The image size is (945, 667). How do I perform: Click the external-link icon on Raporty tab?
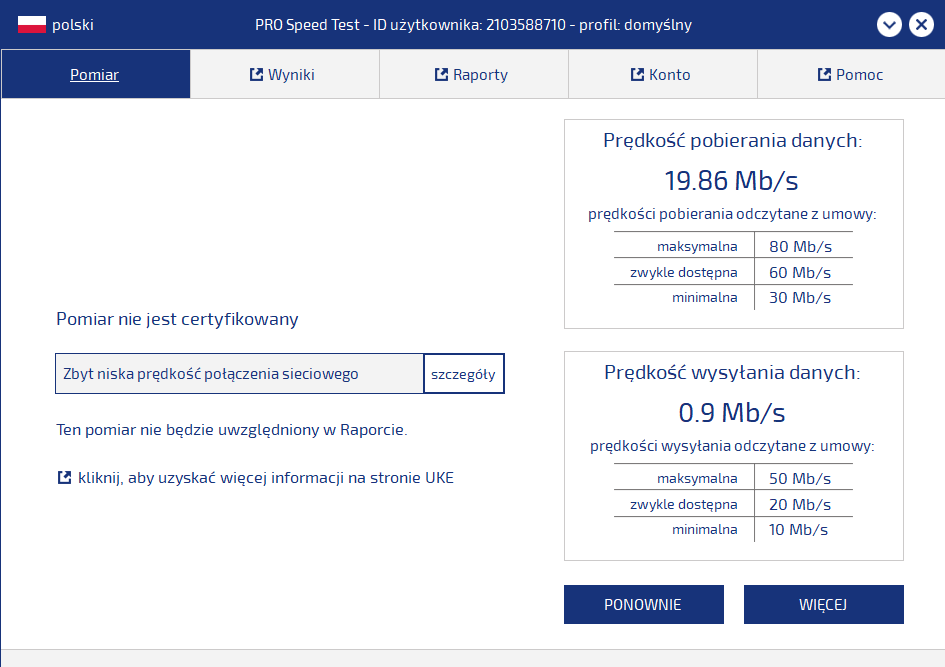441,74
